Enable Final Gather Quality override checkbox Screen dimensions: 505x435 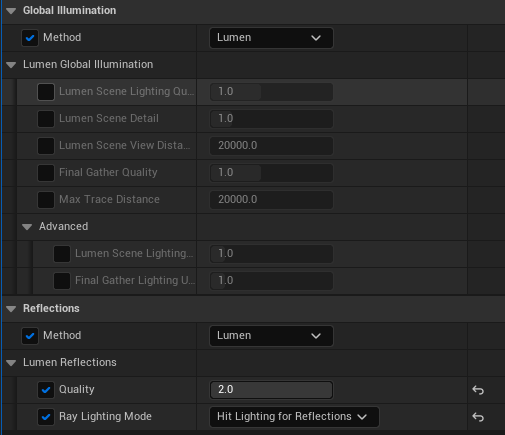[x=46, y=173]
